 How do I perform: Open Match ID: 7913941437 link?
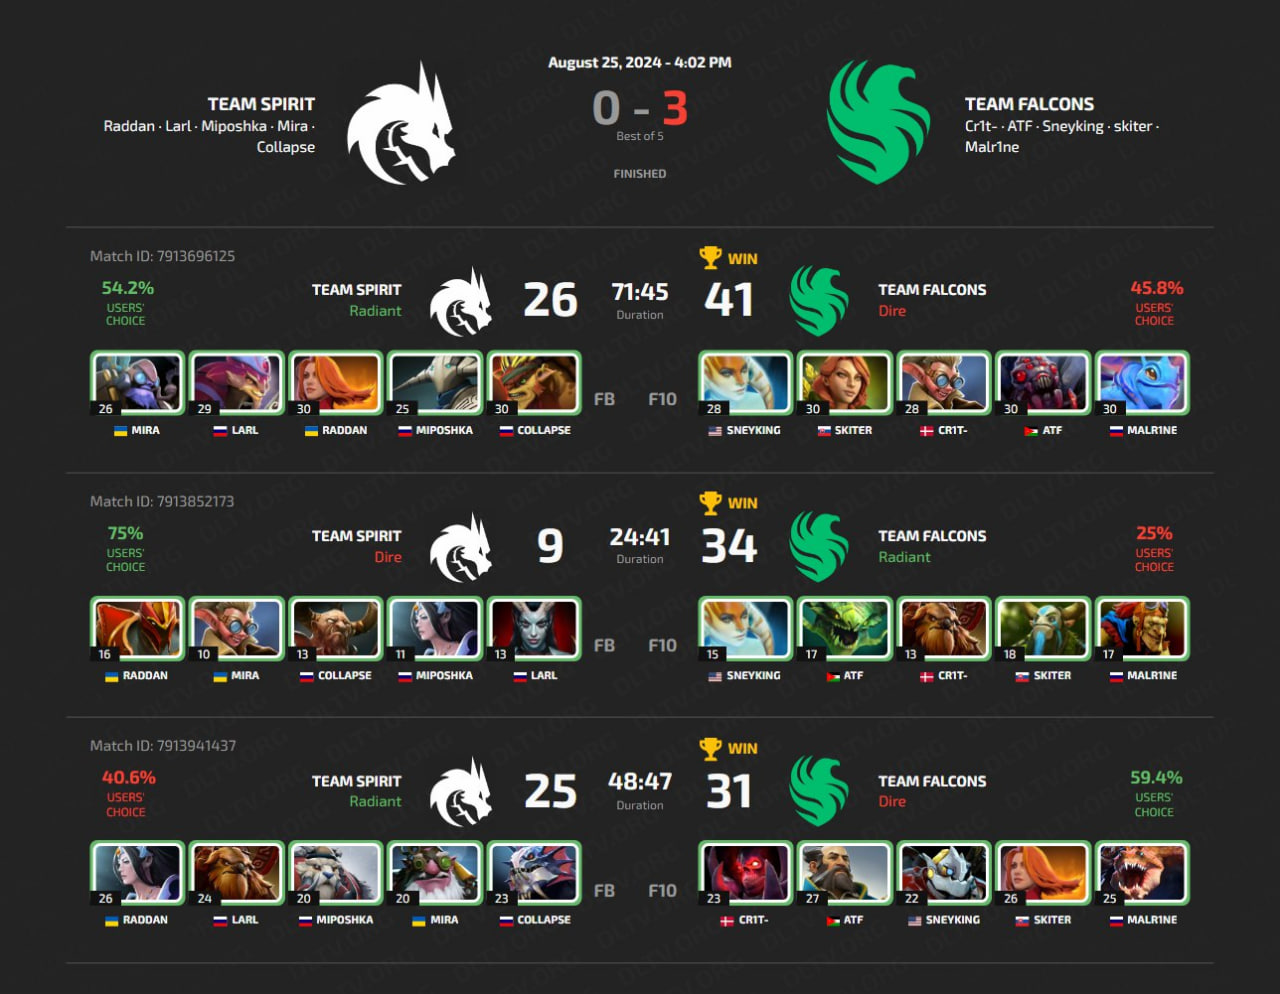pyautogui.click(x=163, y=745)
